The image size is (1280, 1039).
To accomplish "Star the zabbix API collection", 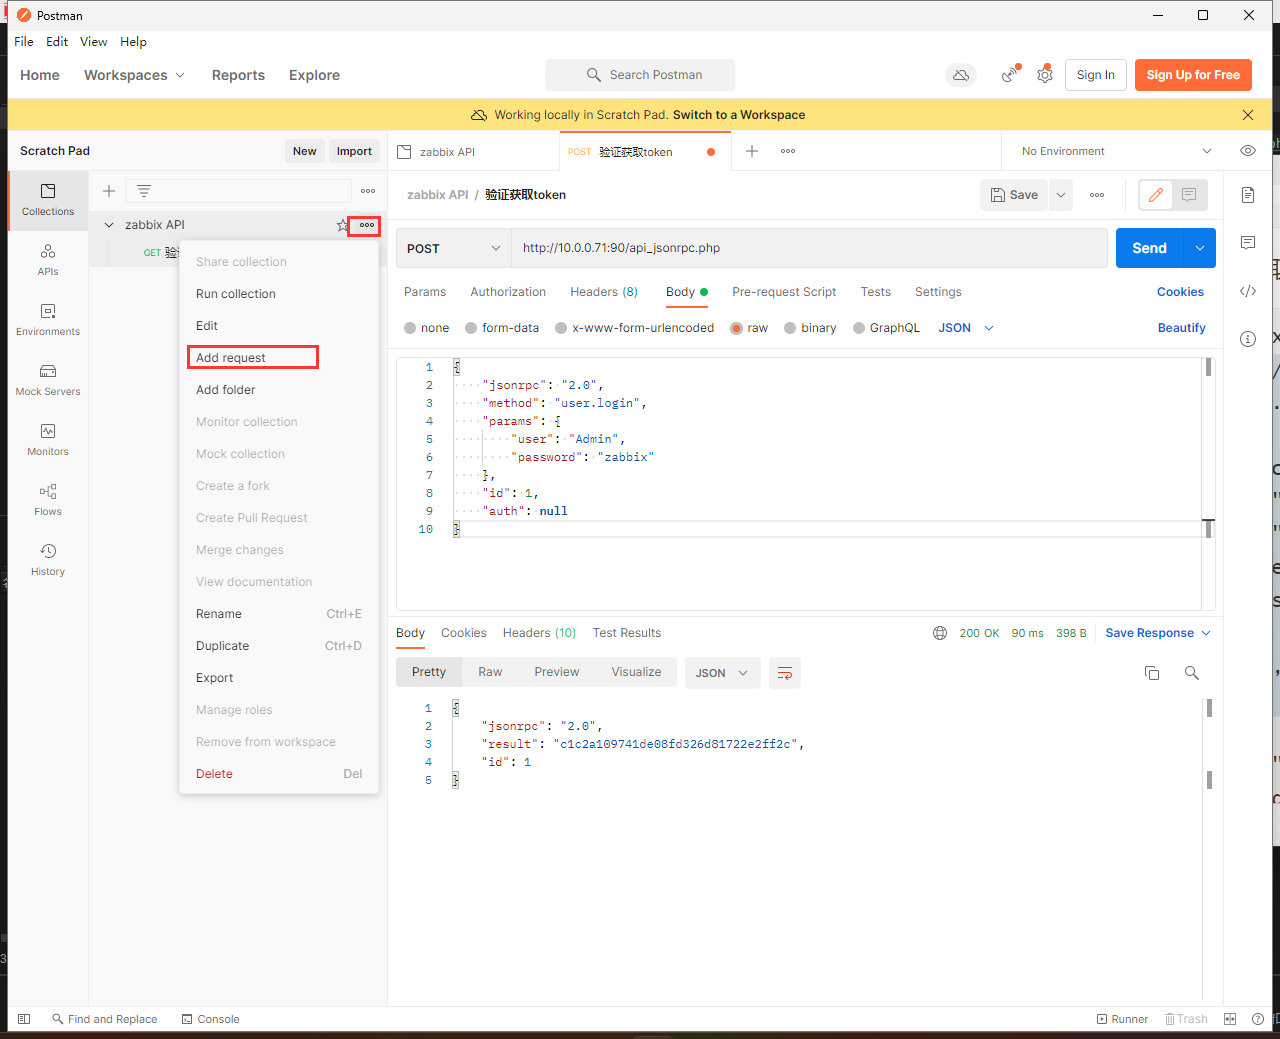I will [x=343, y=225].
